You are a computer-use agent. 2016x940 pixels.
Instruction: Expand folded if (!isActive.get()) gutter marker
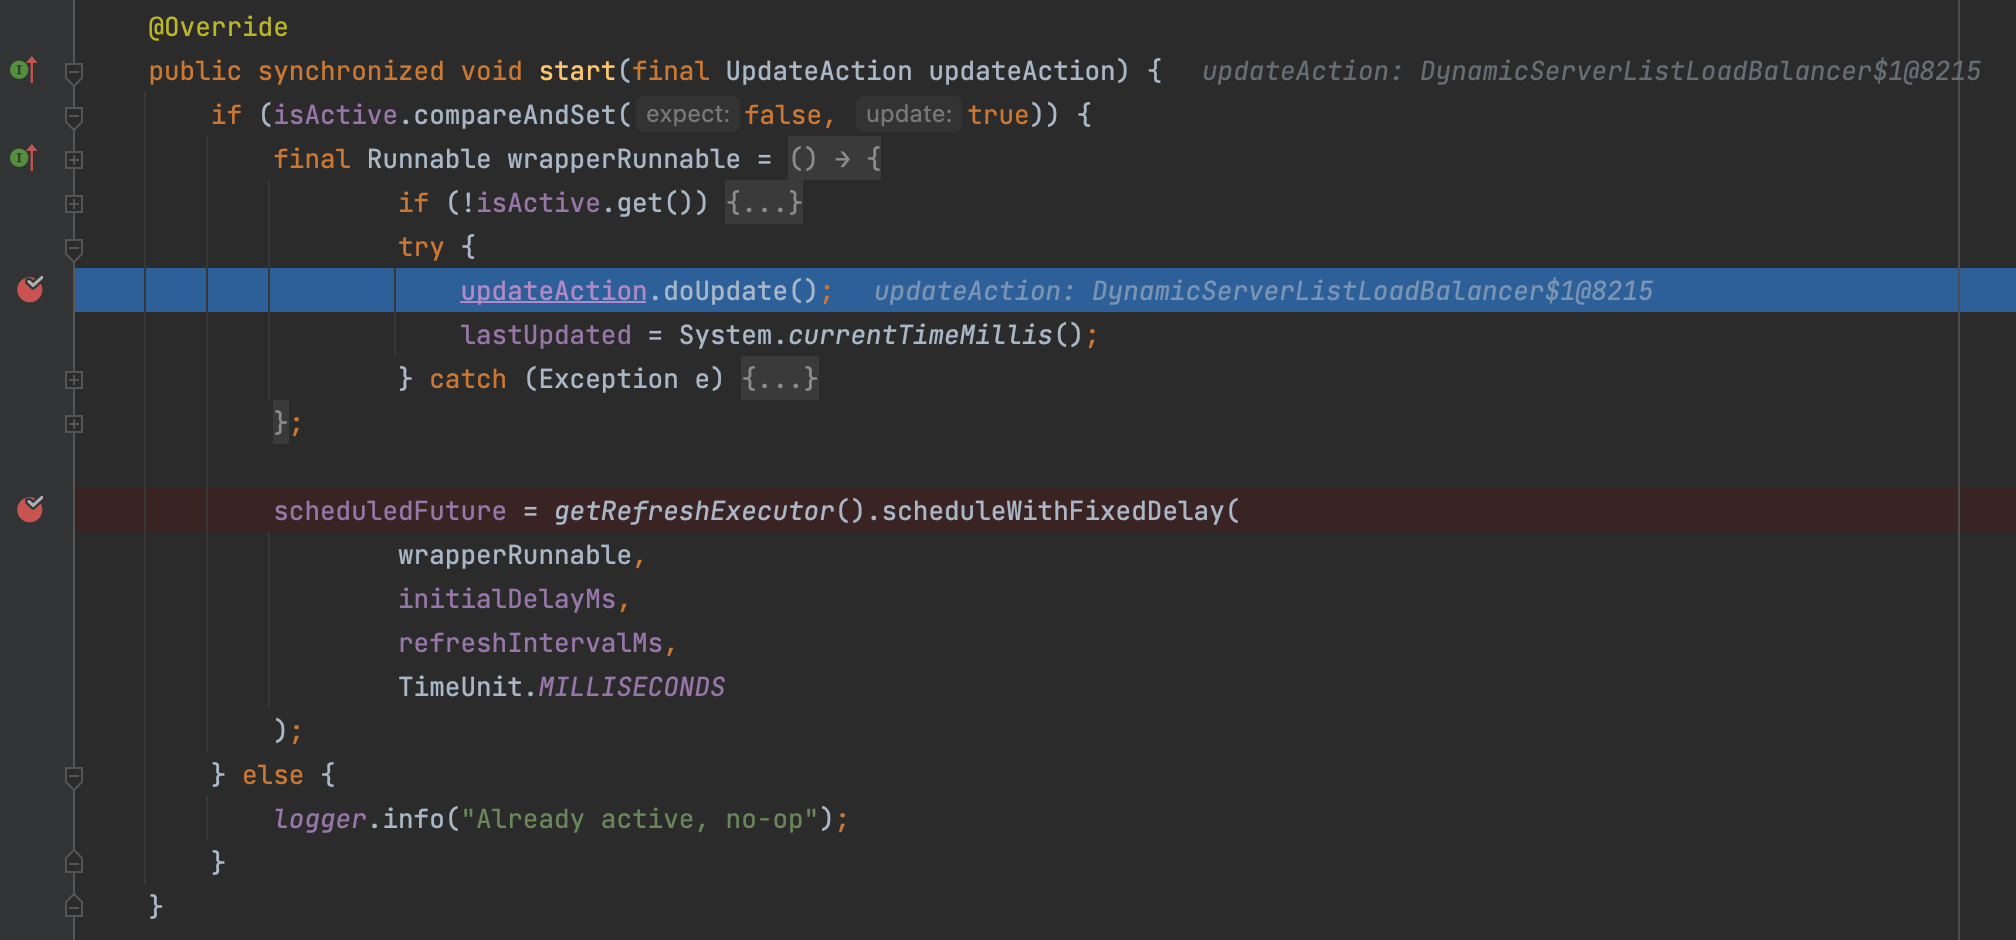(x=73, y=203)
